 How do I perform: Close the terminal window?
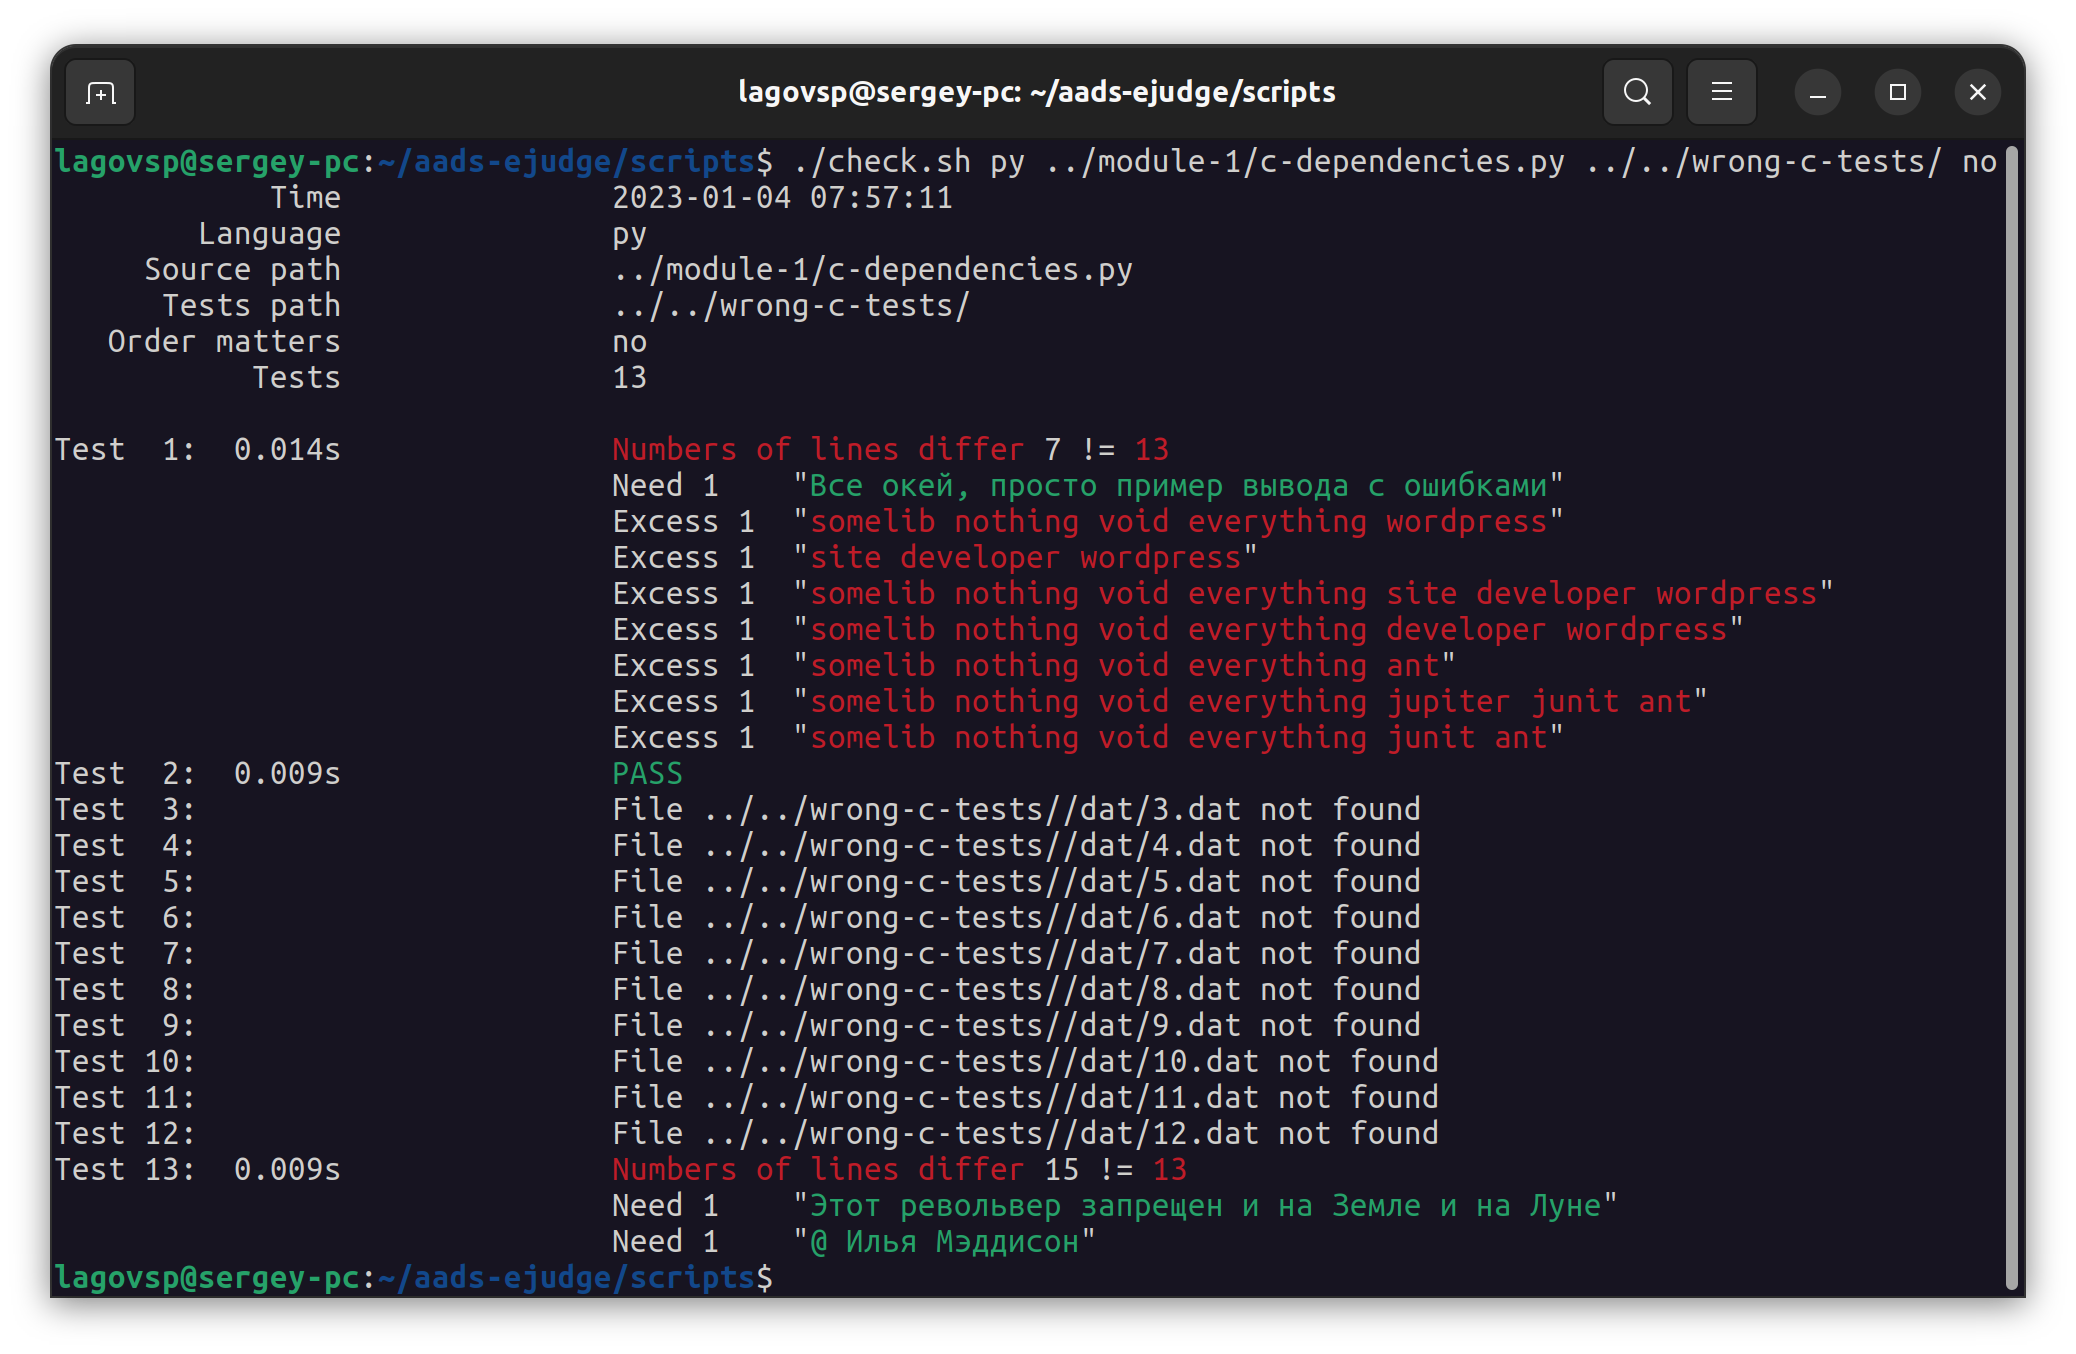coord(1977,93)
